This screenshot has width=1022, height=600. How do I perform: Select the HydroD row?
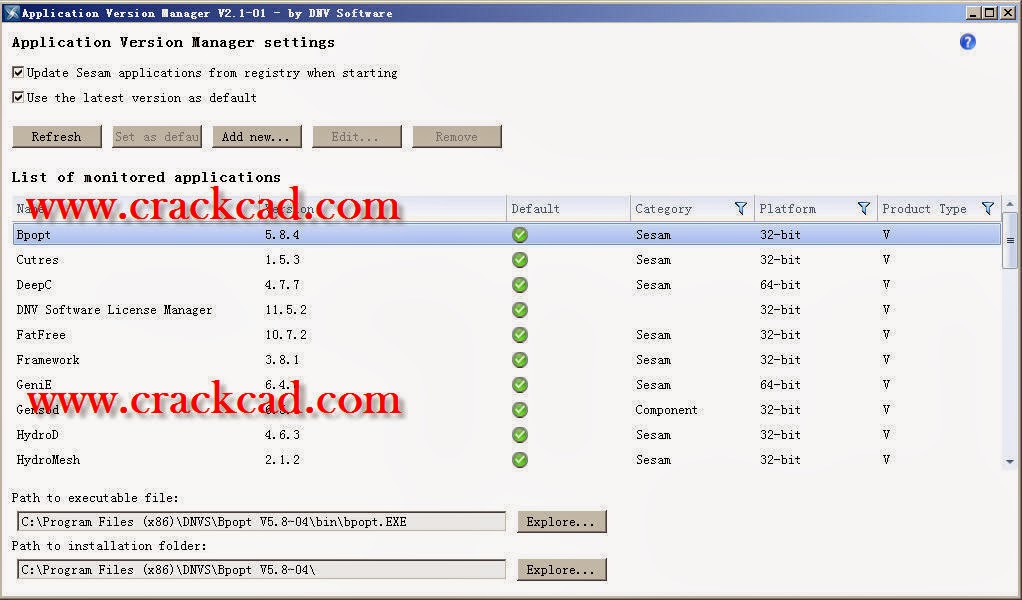tap(506, 435)
